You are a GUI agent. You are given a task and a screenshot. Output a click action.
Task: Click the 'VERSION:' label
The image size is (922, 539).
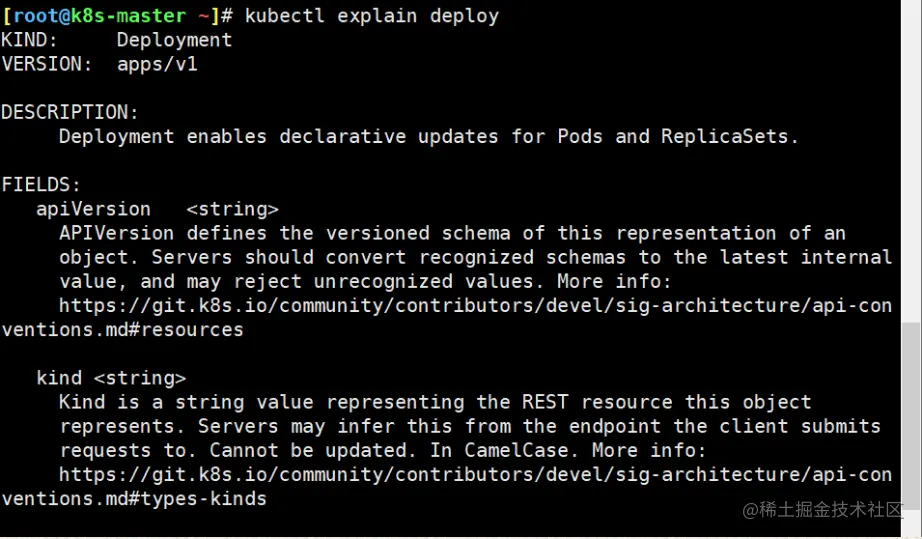point(47,64)
